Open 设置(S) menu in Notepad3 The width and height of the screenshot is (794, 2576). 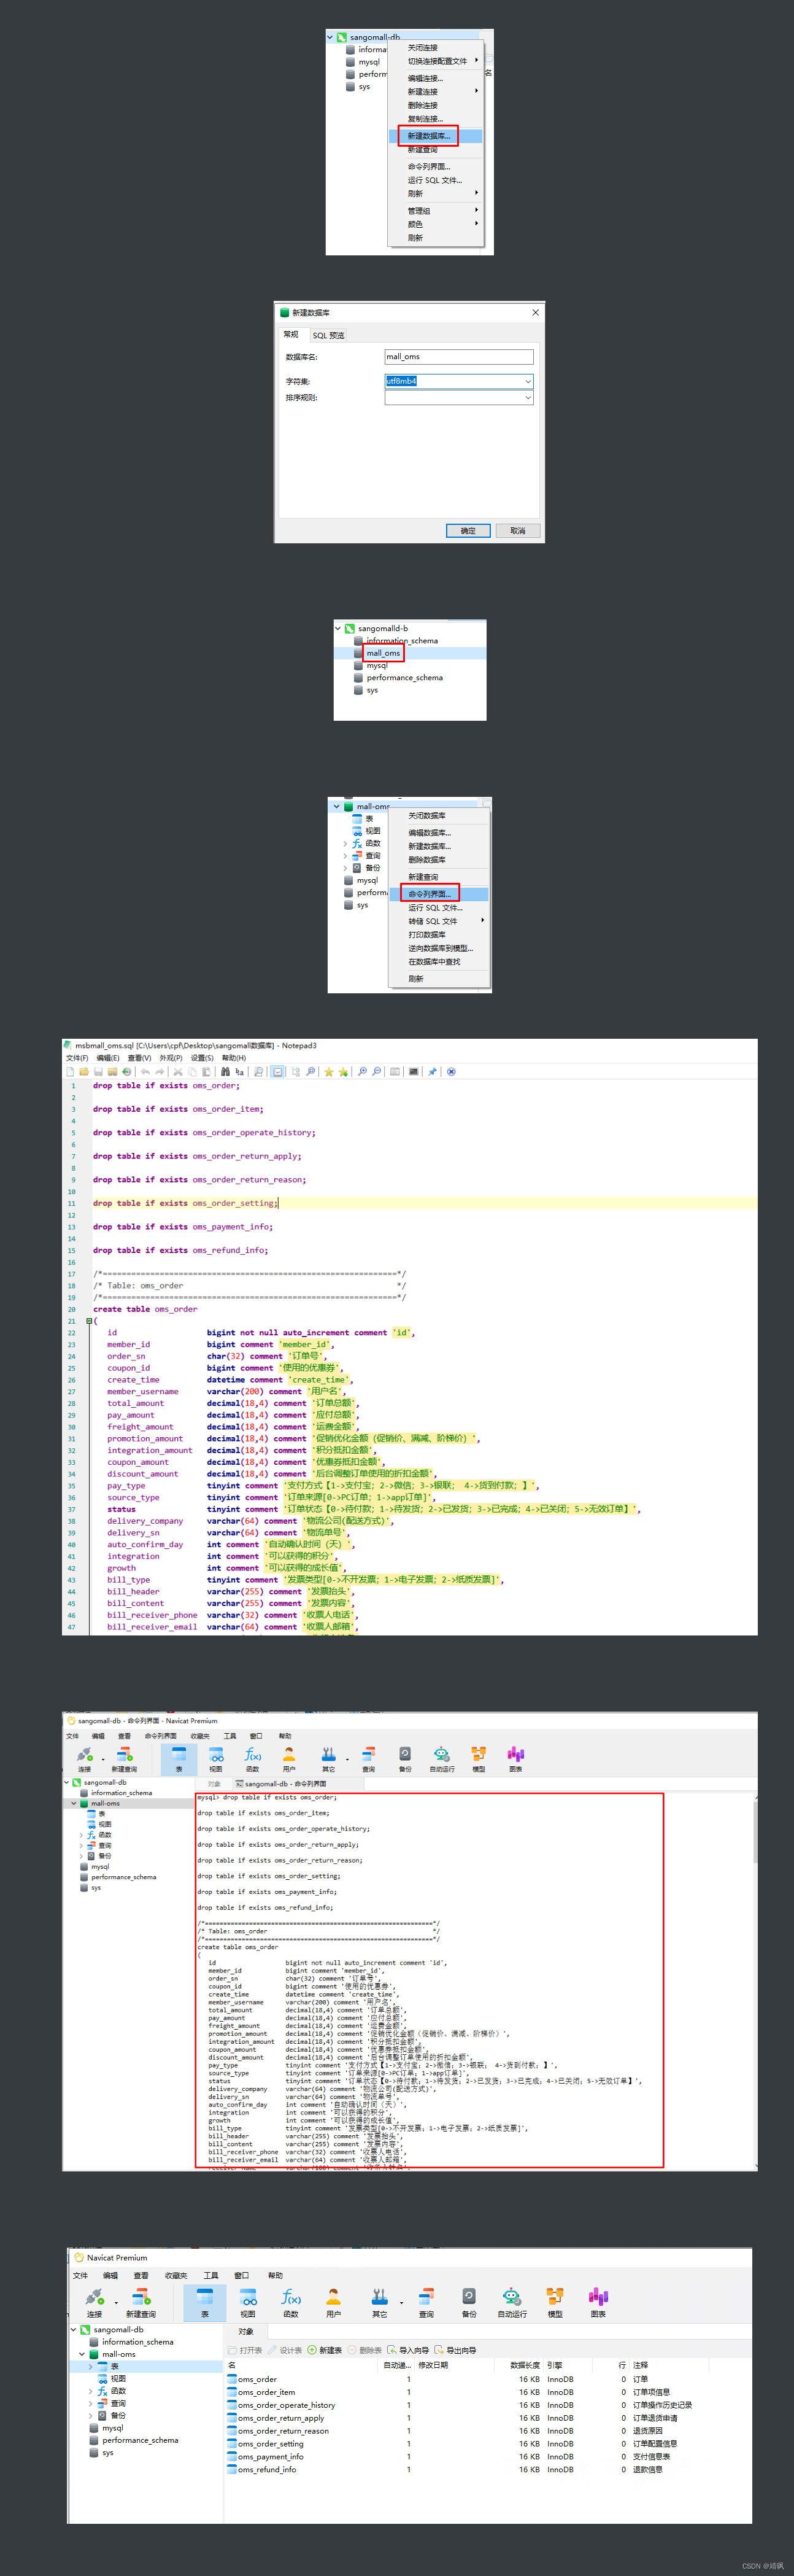[x=202, y=1058]
